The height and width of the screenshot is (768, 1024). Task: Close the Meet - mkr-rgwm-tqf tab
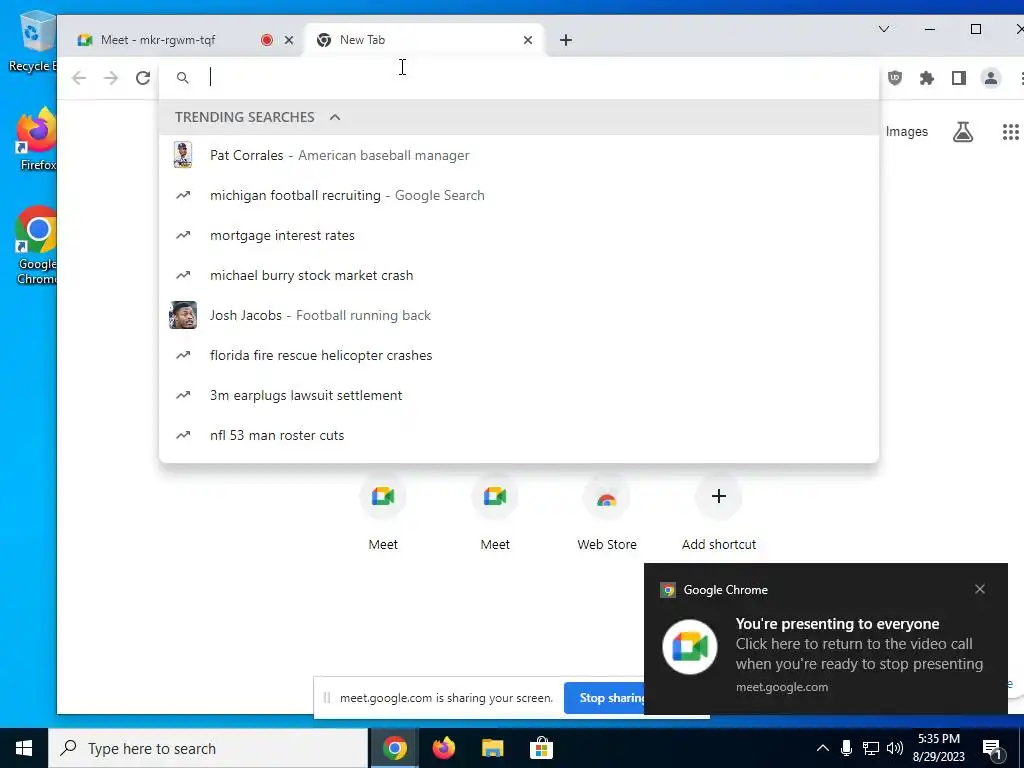[289, 40]
